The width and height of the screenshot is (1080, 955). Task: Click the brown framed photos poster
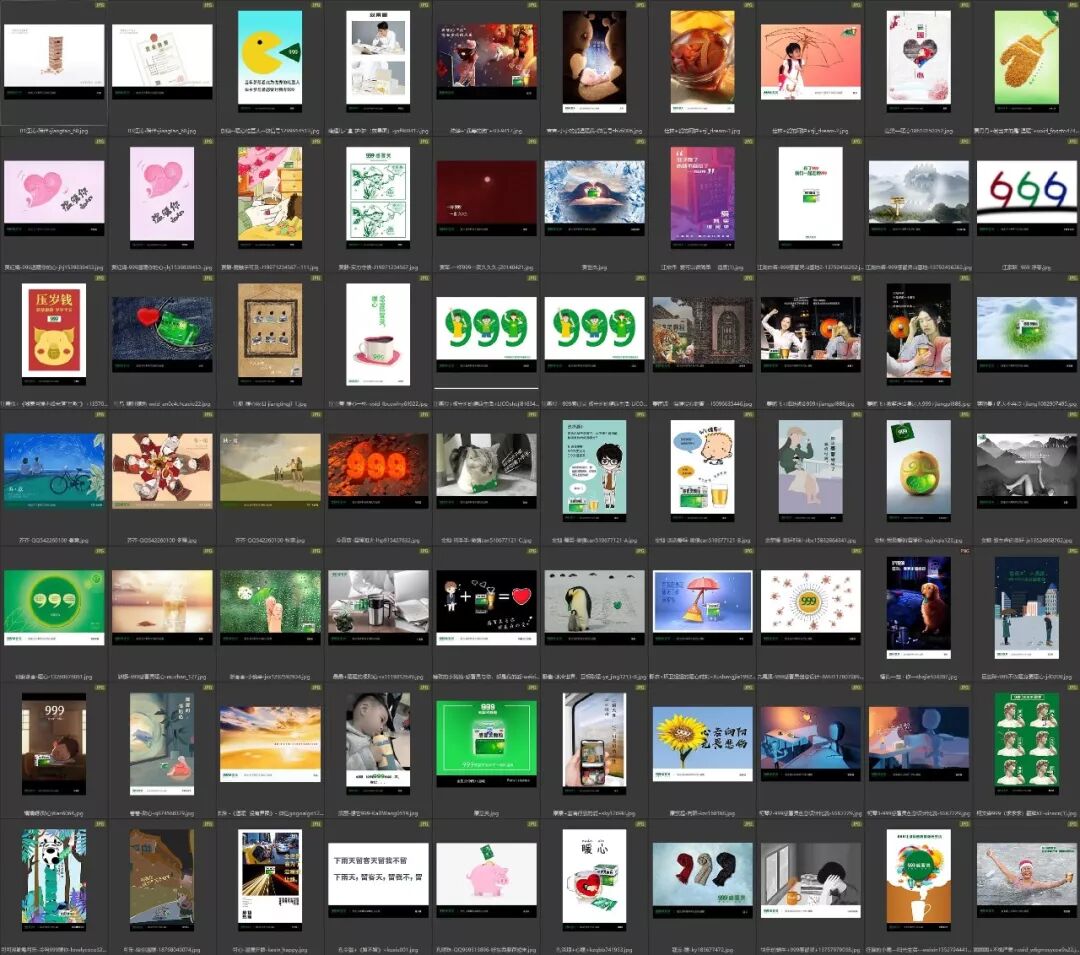click(x=270, y=335)
